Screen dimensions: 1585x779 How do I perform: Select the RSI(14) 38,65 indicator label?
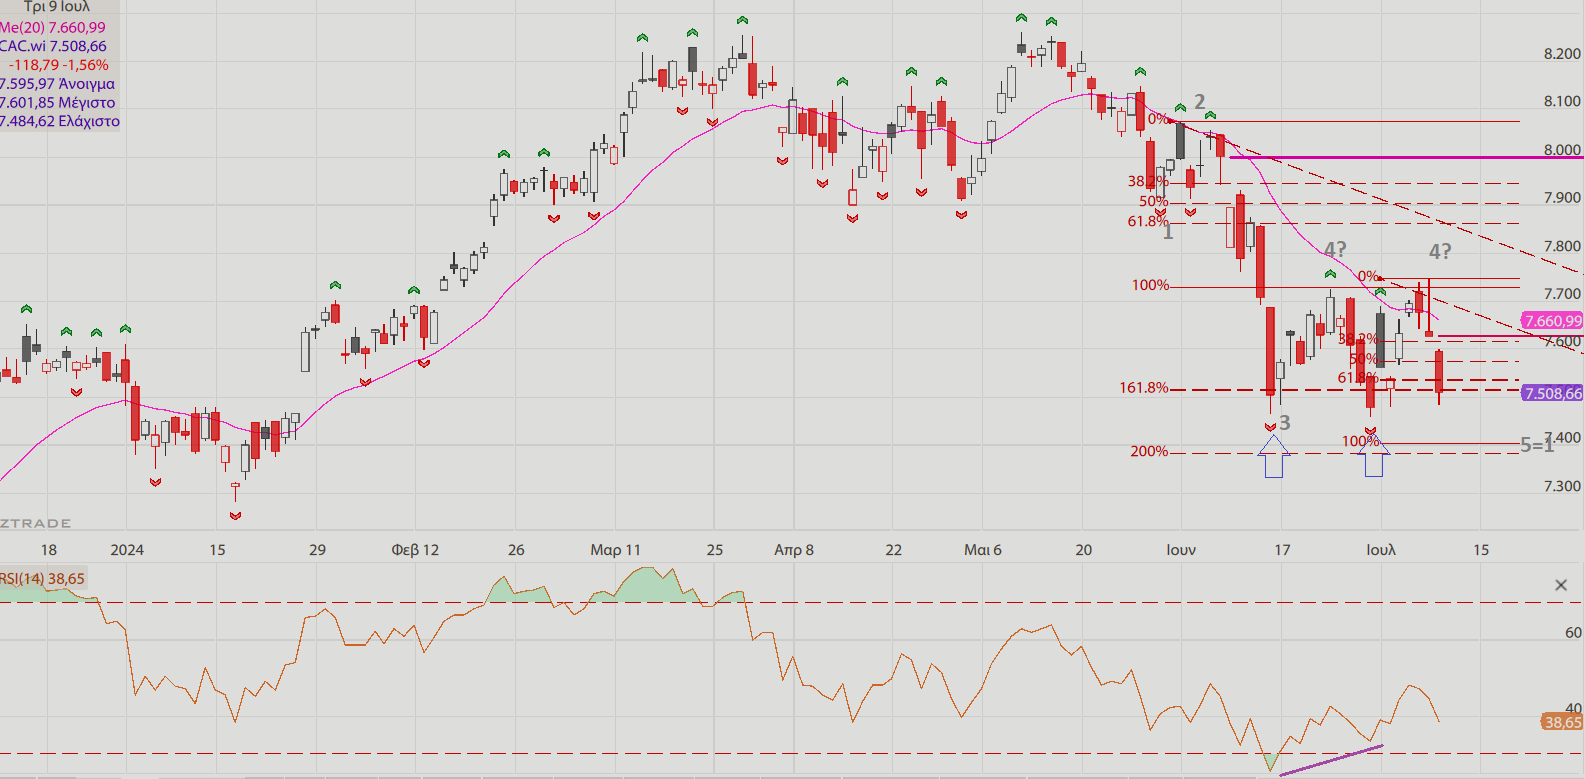43,578
